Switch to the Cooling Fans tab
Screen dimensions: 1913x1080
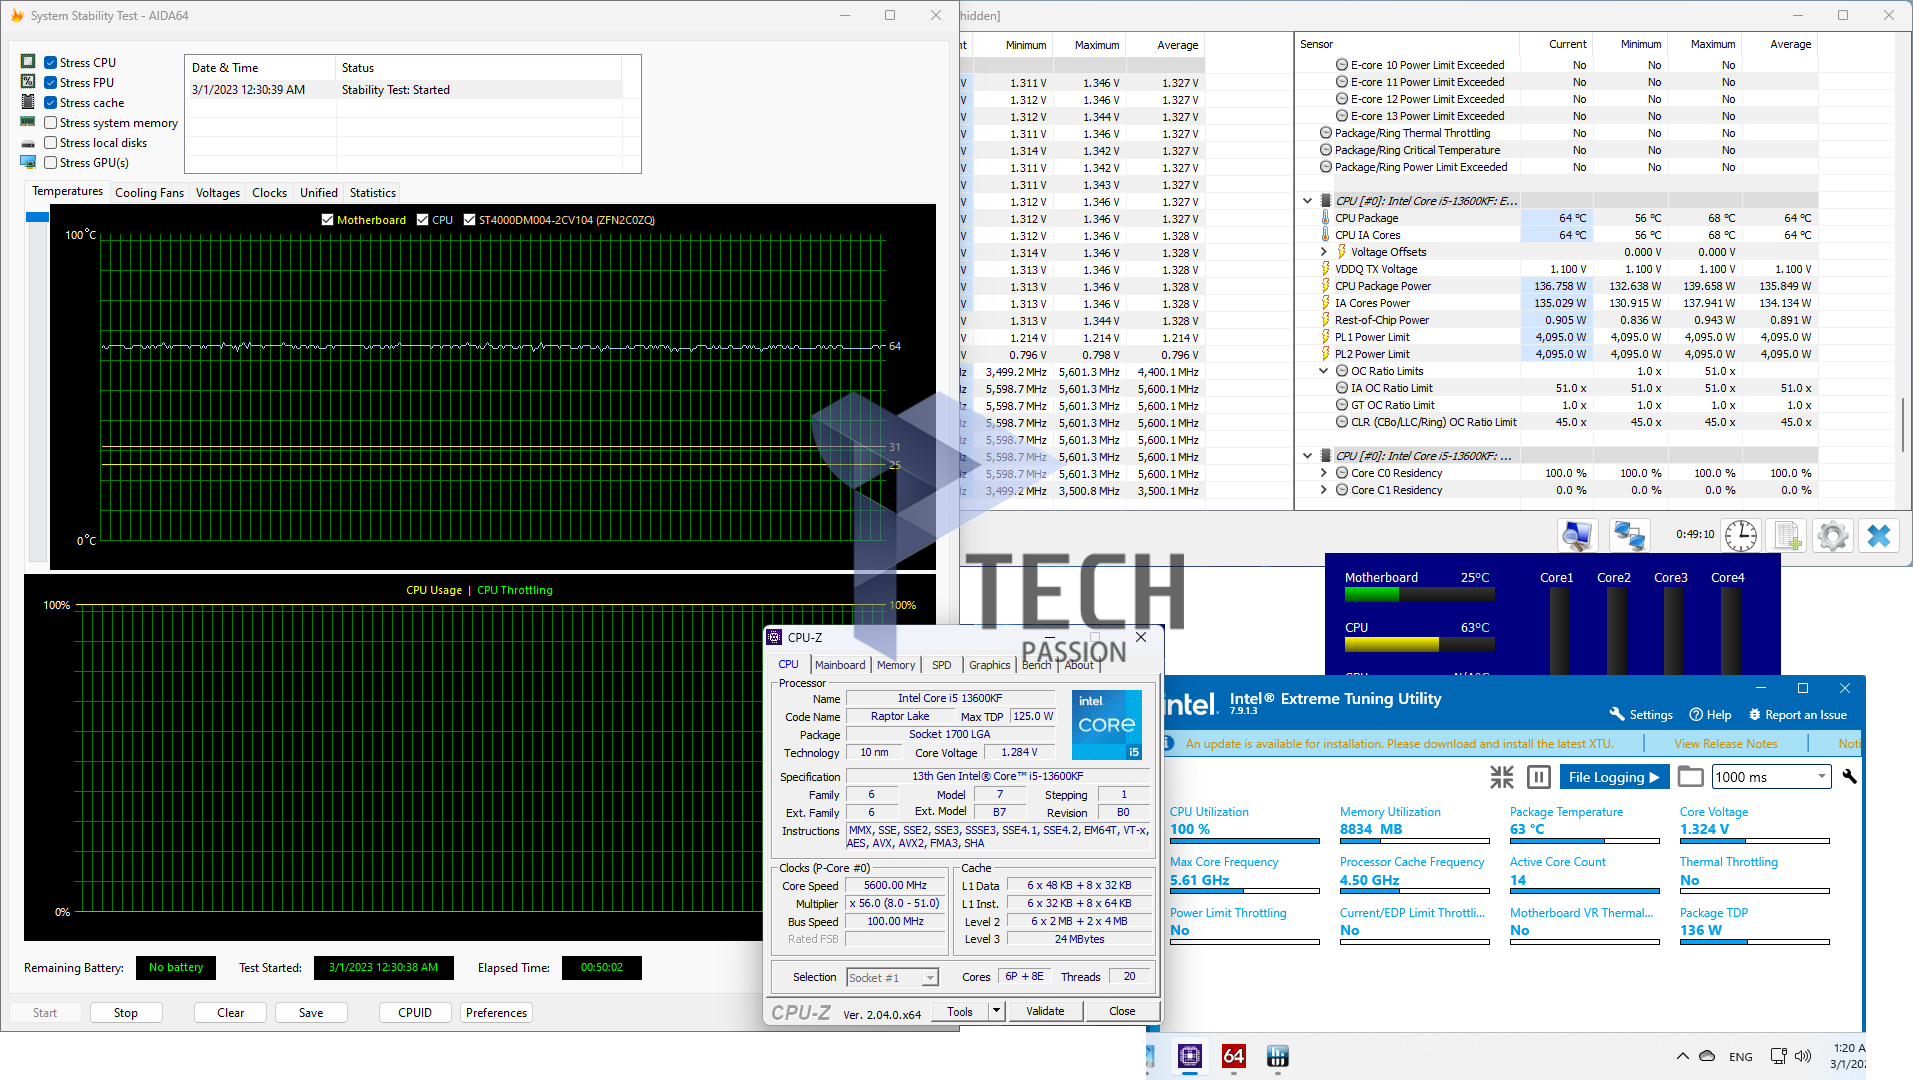pos(149,193)
